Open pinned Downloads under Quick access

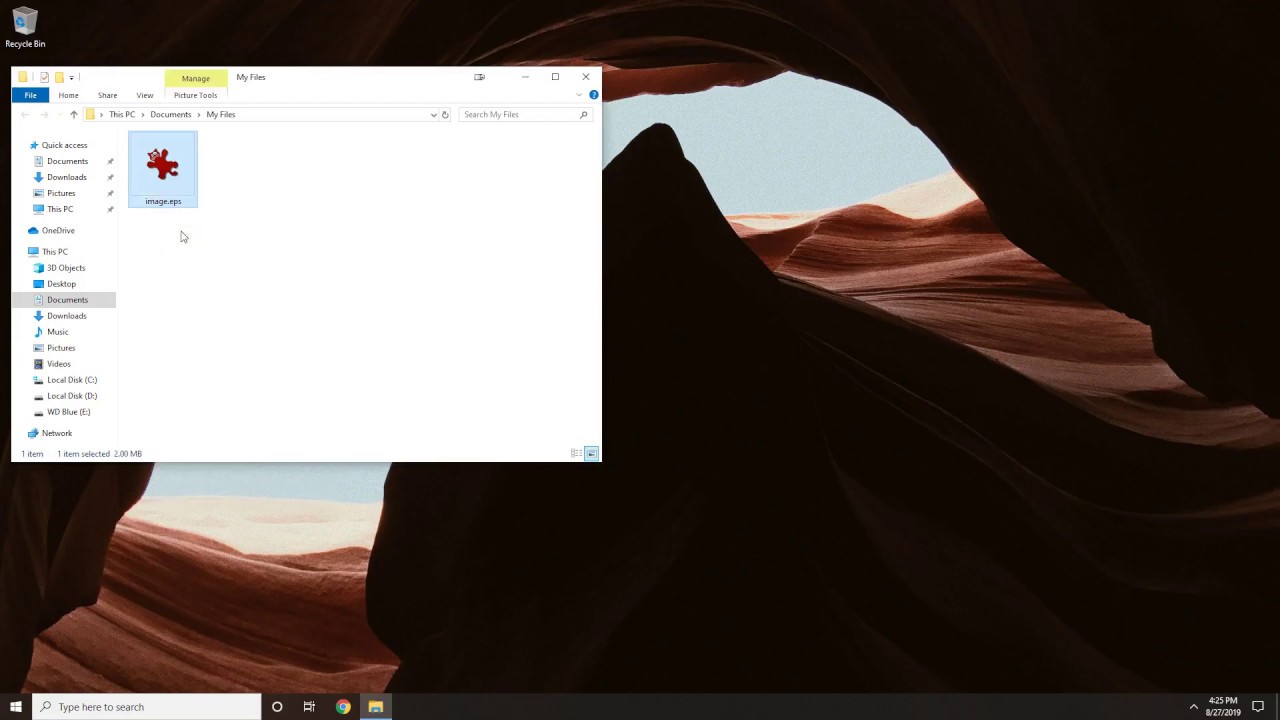click(x=67, y=177)
